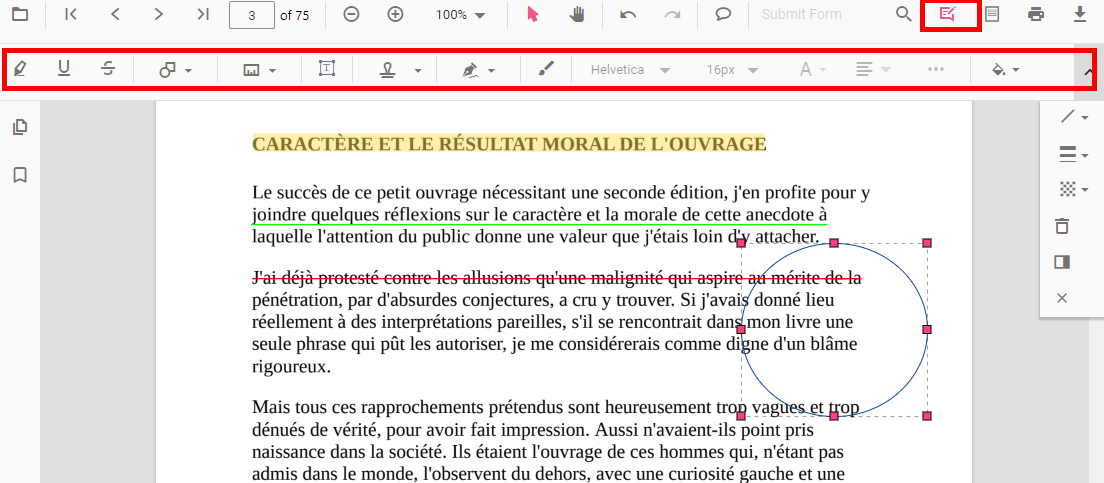Open the page thumbnails panel

pyautogui.click(x=20, y=127)
